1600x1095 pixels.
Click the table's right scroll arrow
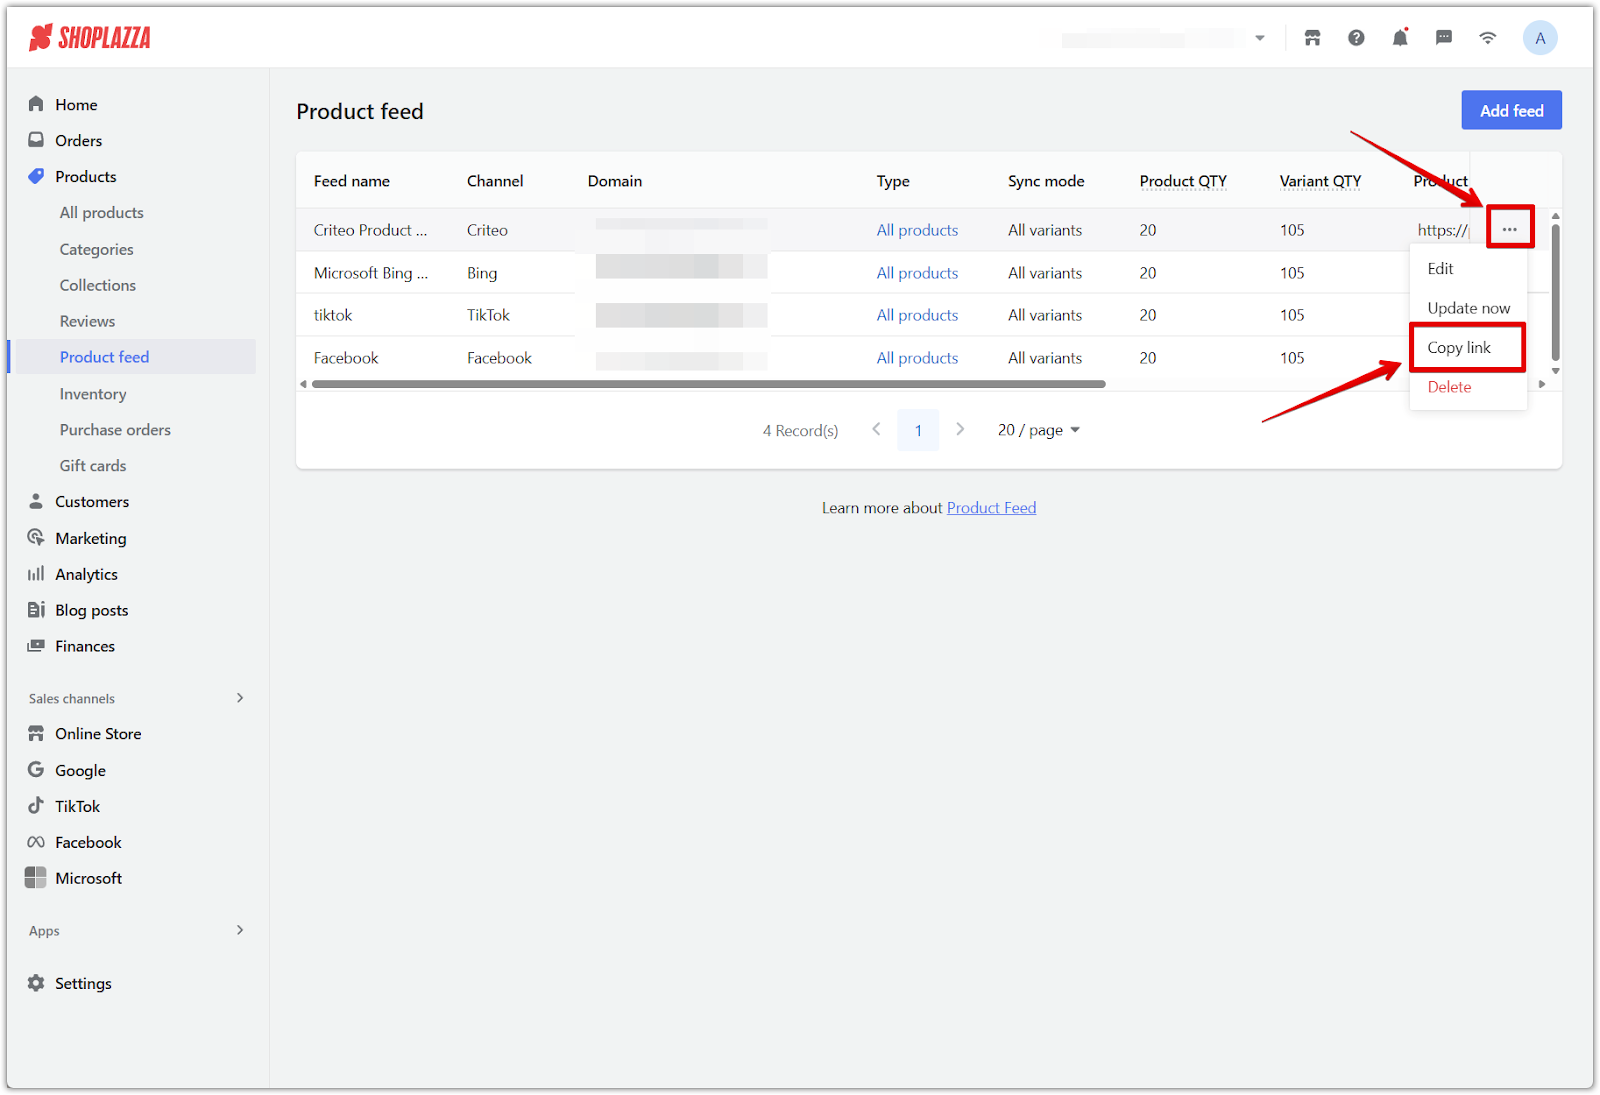(x=1542, y=384)
